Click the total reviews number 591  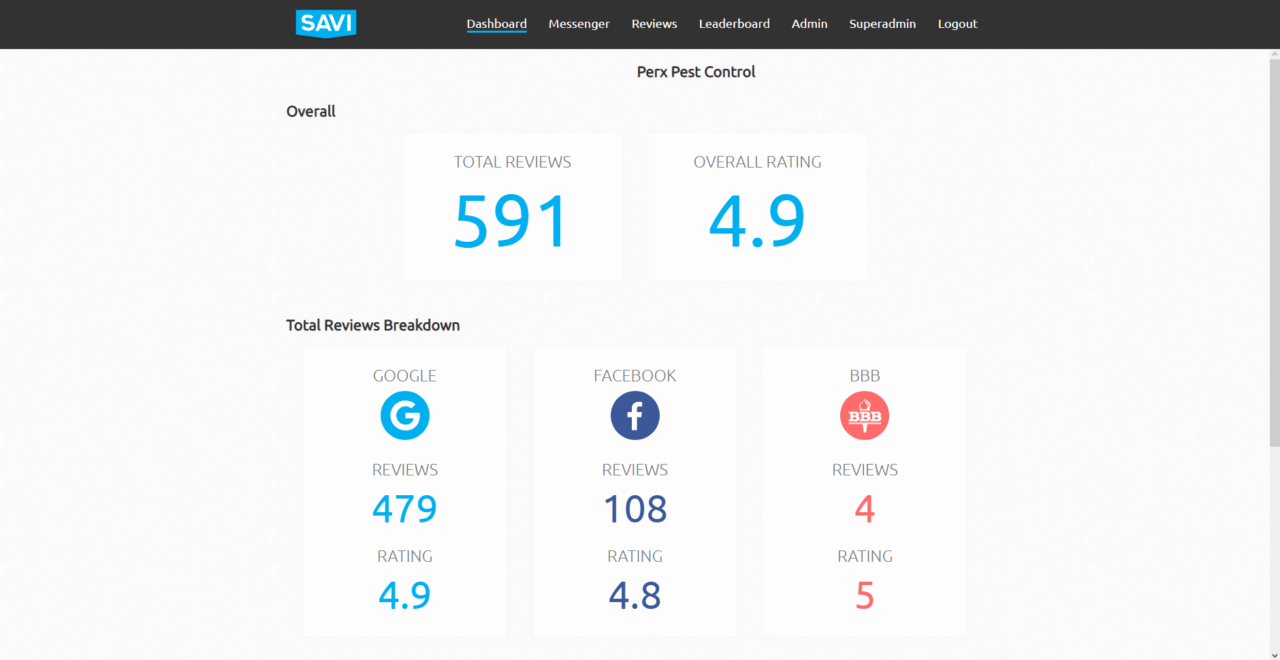[511, 222]
